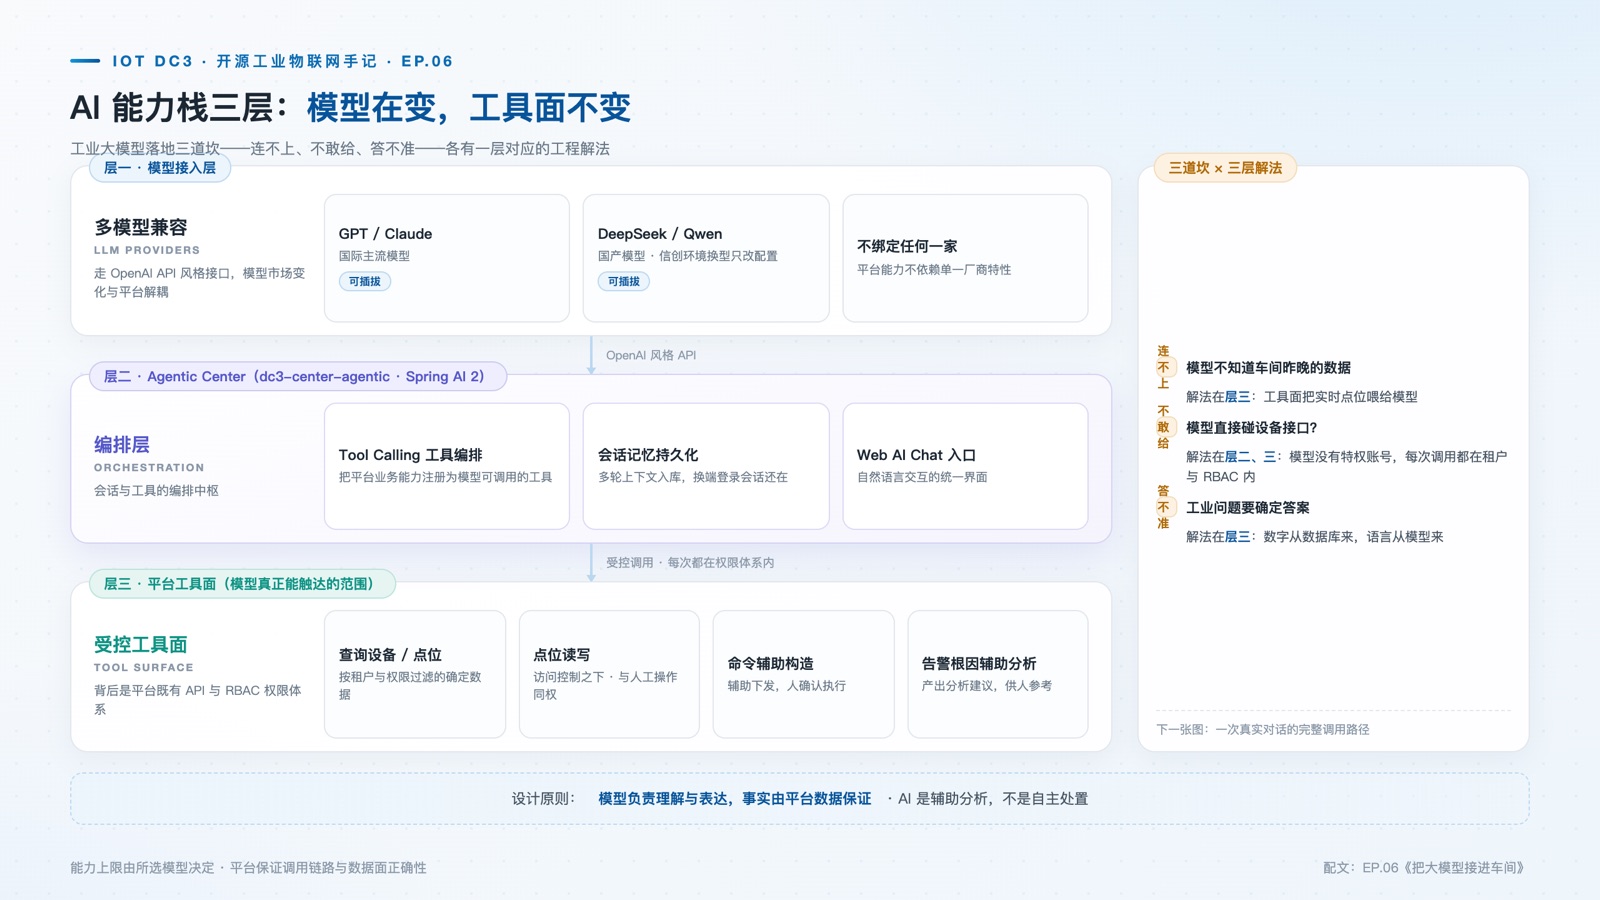Image resolution: width=1600 pixels, height=900 pixels.
Task: Click the "DeepSeek / Qwen" card title
Action: click(660, 234)
